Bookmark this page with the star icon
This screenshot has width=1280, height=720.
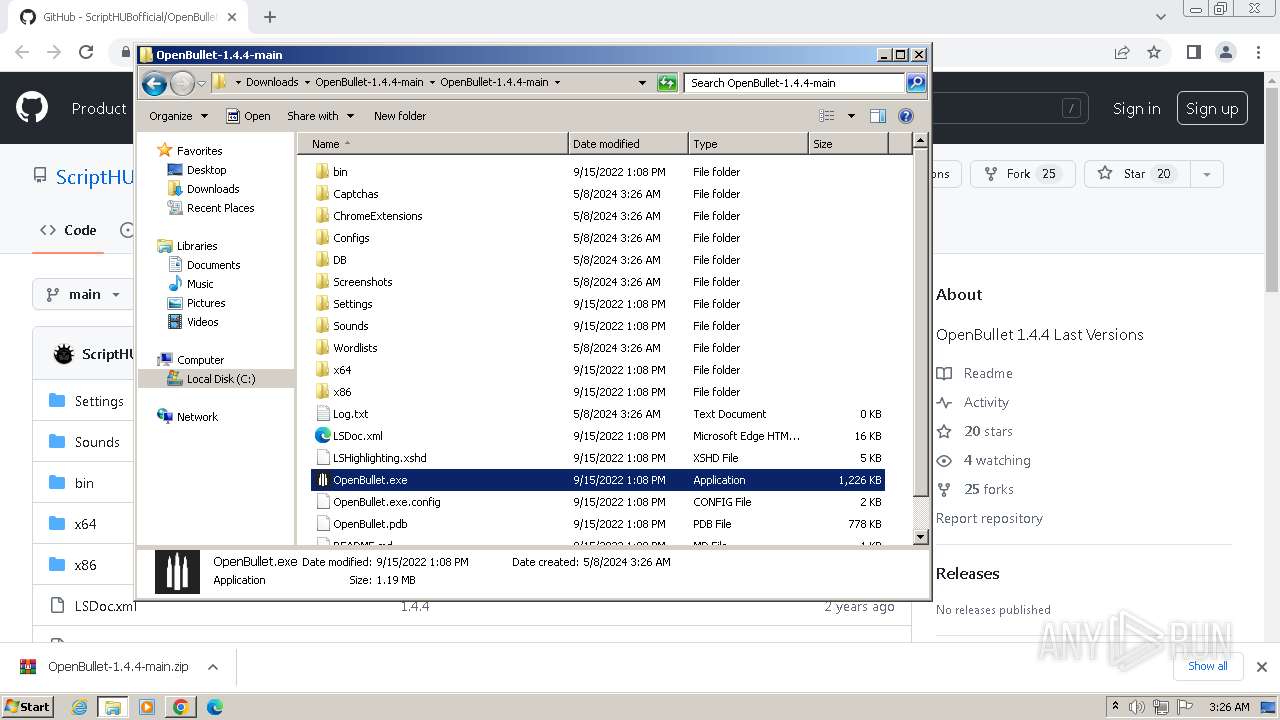point(1154,52)
